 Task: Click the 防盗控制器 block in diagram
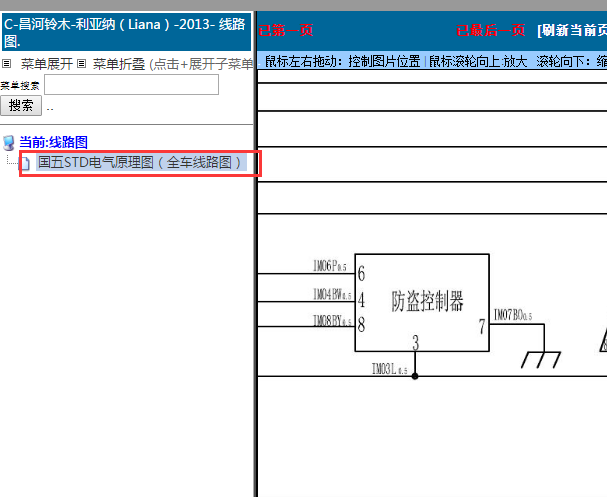[422, 302]
